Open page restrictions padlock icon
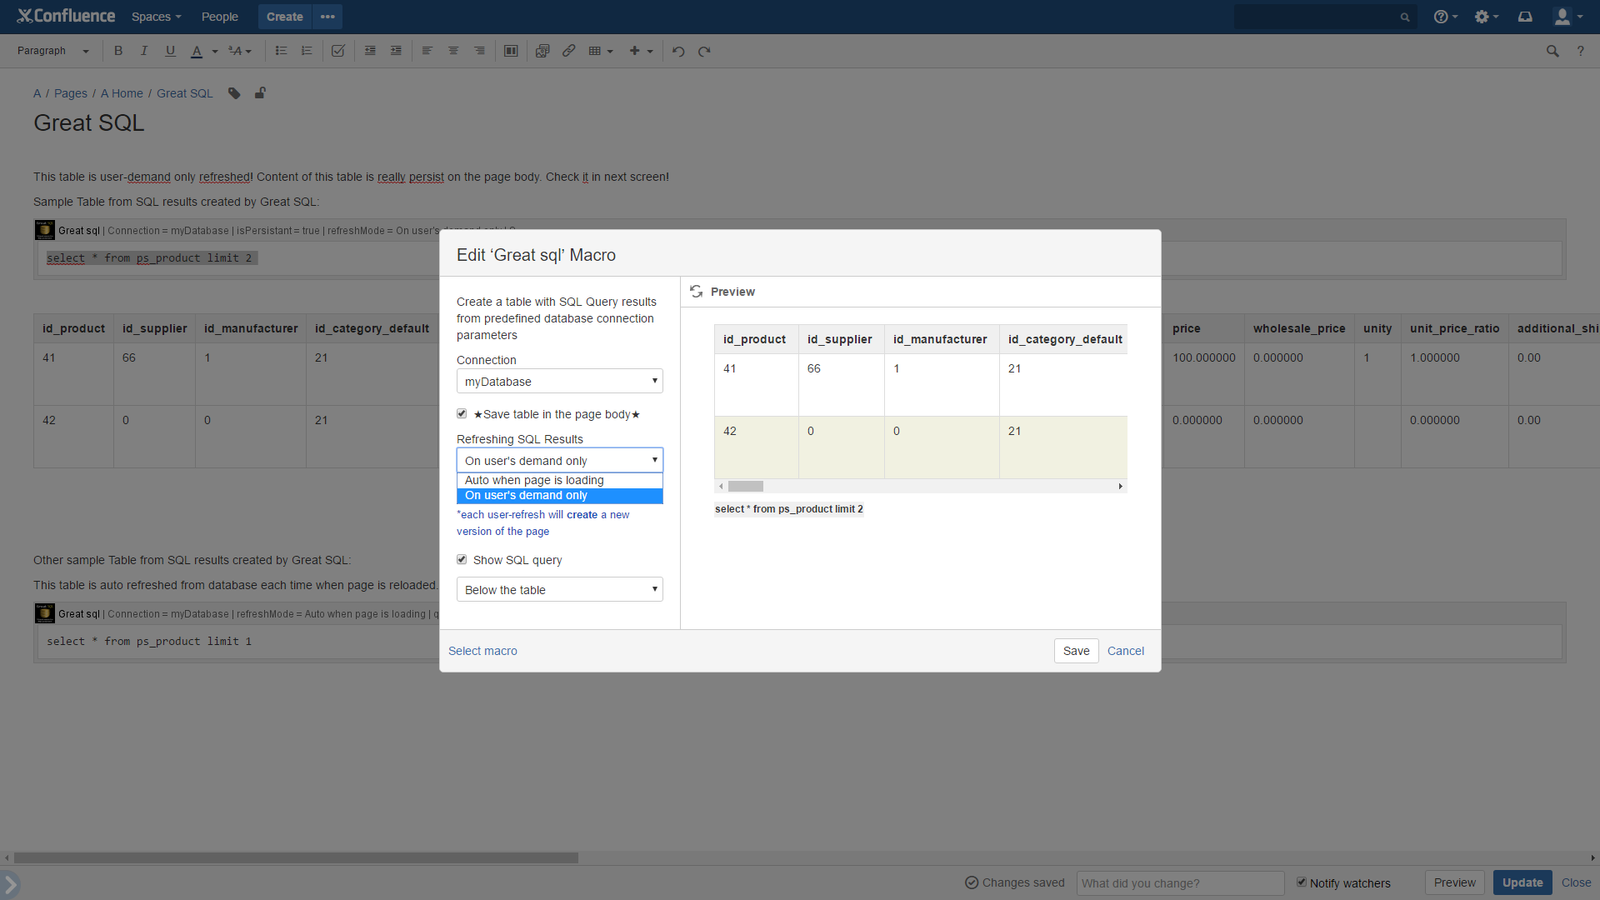This screenshot has height=900, width=1600. [260, 93]
